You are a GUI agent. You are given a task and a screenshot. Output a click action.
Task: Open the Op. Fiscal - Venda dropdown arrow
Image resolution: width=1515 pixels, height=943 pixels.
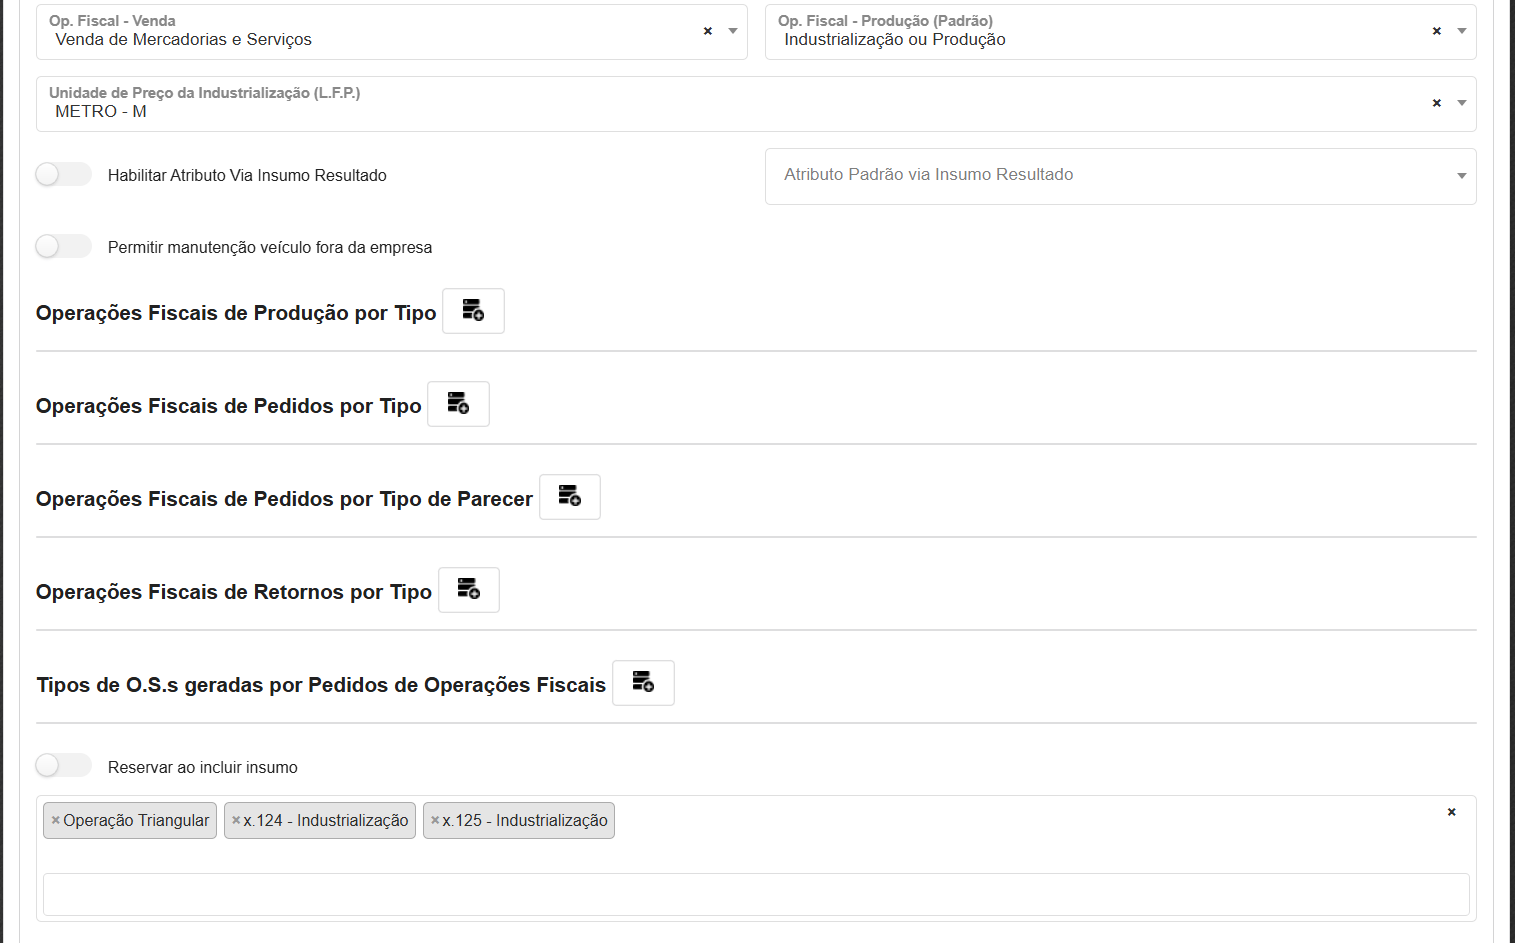(x=733, y=31)
